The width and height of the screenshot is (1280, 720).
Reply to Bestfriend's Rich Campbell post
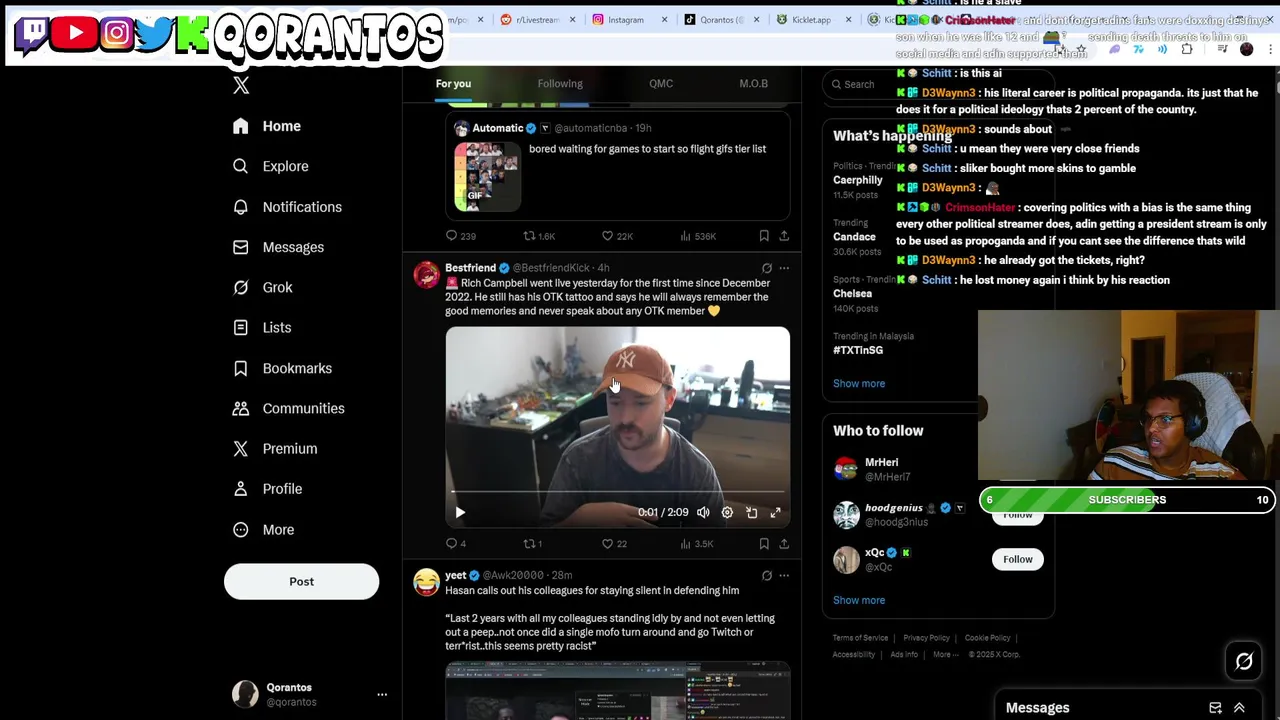tap(456, 544)
